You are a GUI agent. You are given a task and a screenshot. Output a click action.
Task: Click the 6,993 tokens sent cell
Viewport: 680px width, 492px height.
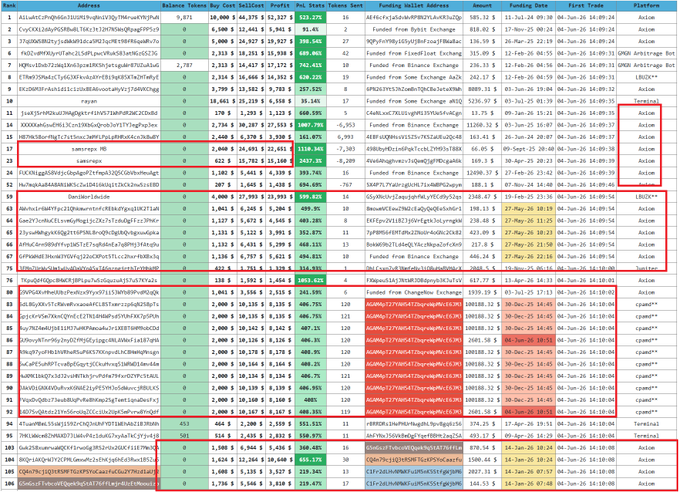point(346,137)
